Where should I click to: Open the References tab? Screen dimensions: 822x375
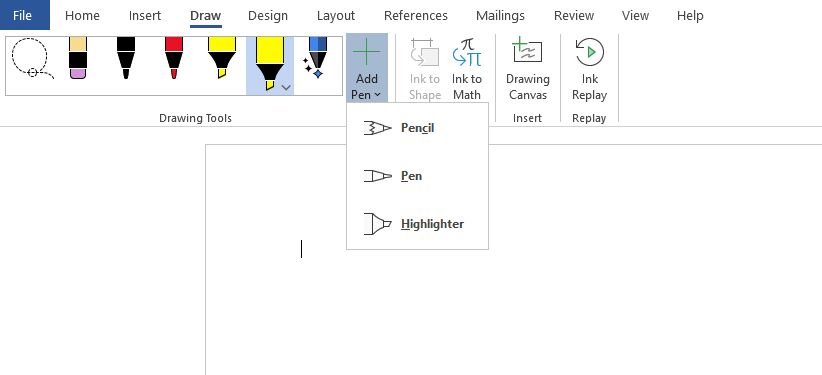tap(416, 16)
